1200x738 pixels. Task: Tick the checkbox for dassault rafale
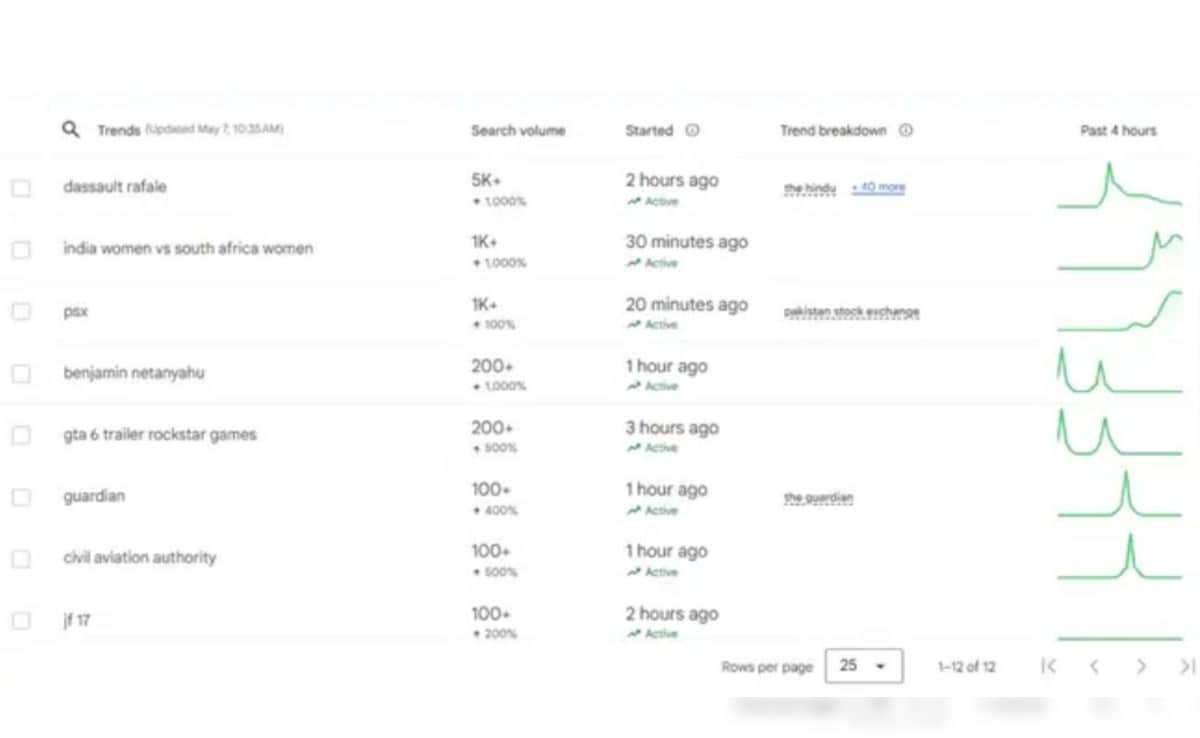tap(21, 188)
